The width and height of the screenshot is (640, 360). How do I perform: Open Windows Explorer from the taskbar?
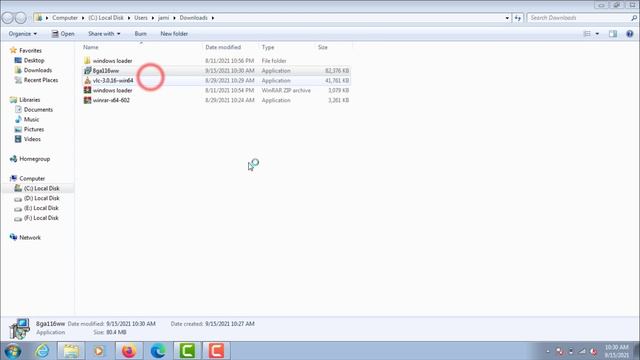71,351
